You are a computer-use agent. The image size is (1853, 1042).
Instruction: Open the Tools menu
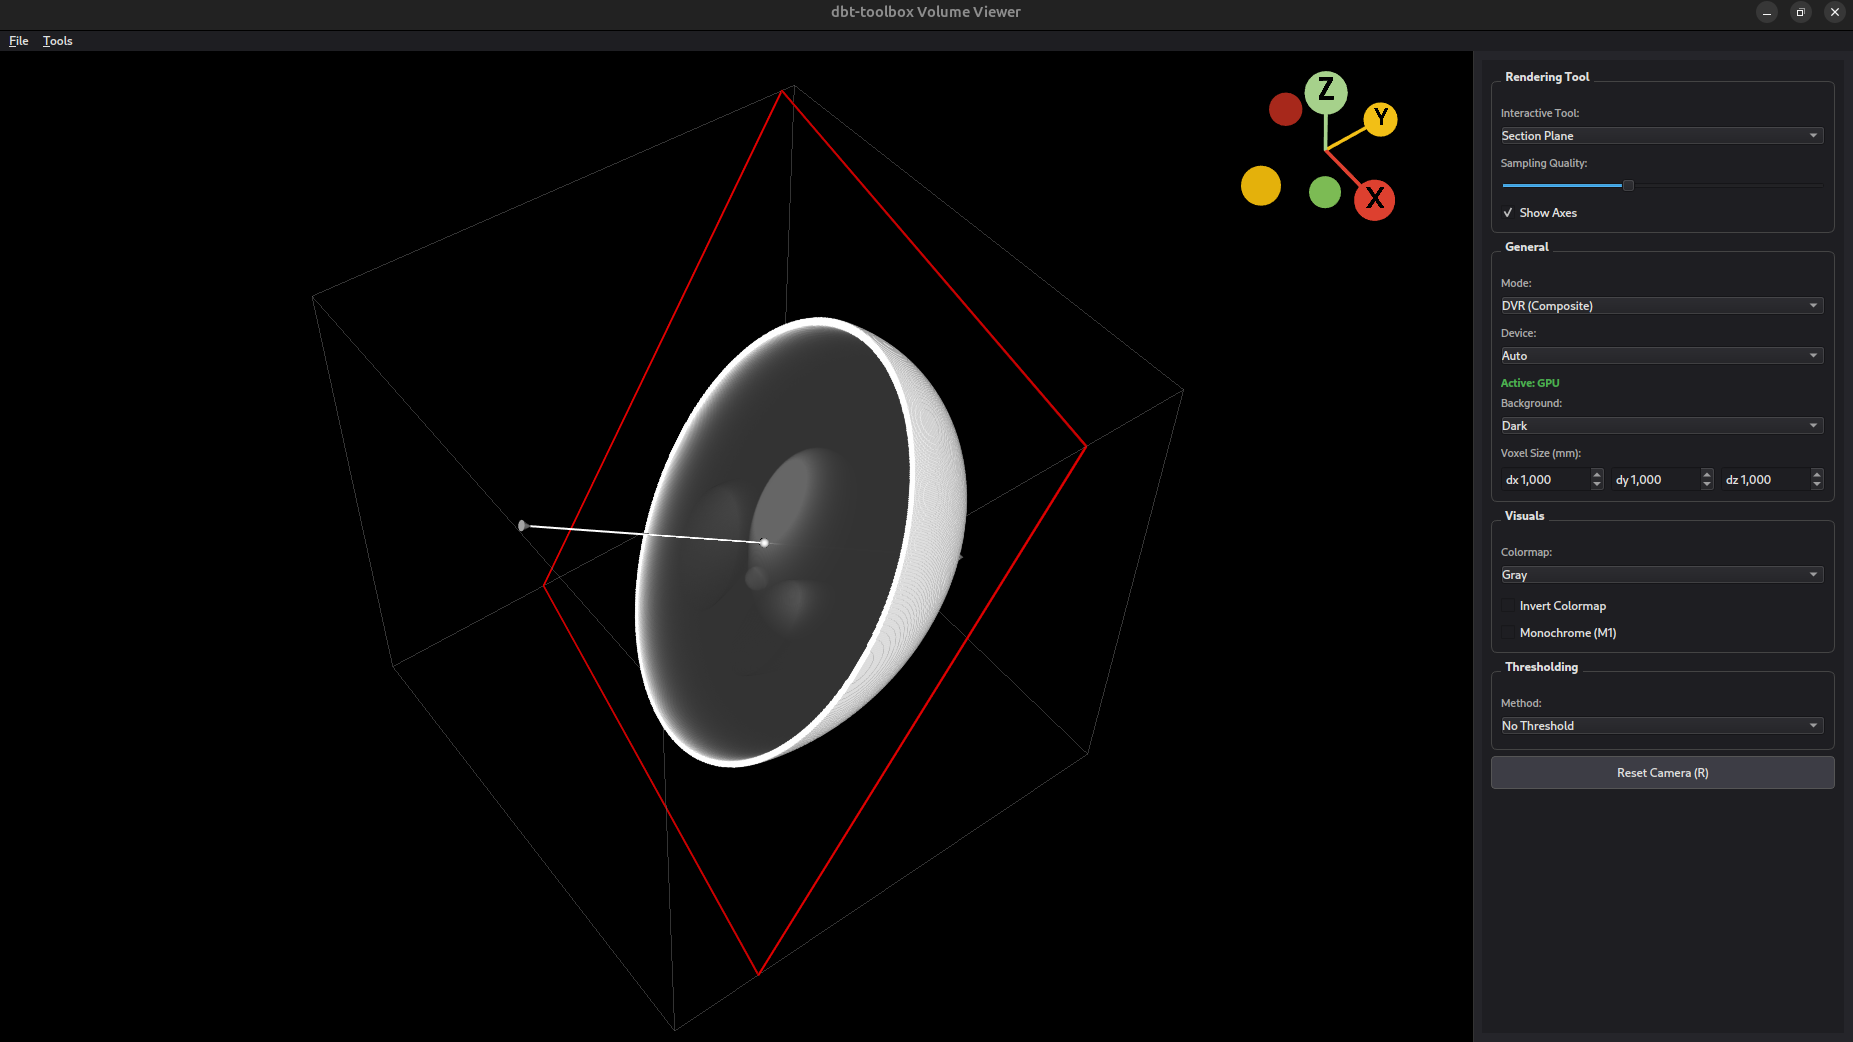[x=57, y=41]
